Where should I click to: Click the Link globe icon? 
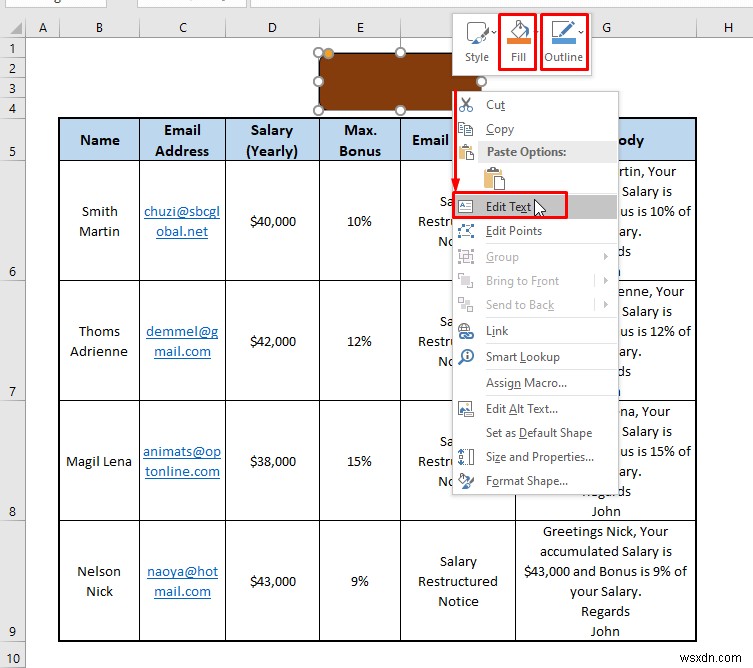click(x=465, y=331)
